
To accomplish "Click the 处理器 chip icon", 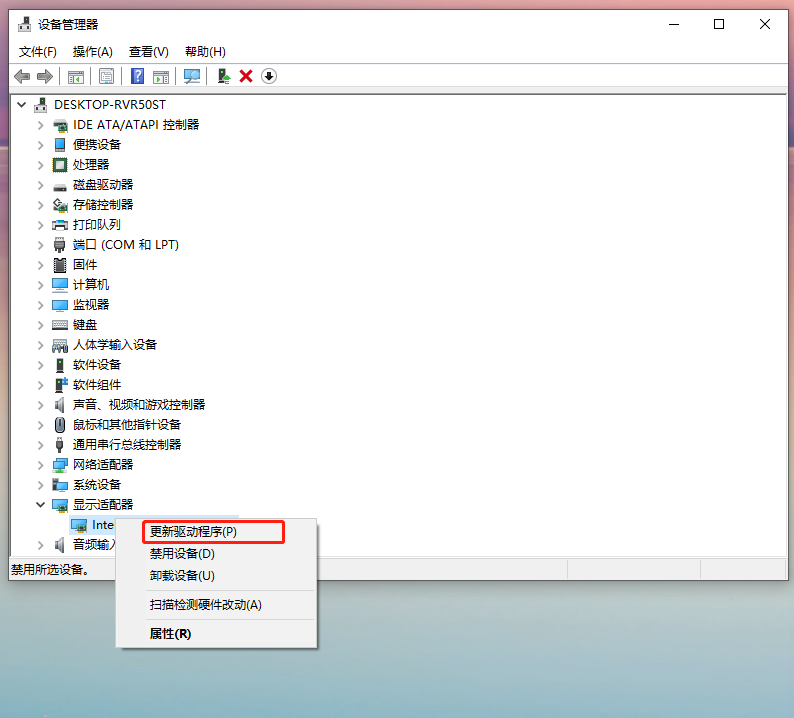I will pos(60,165).
